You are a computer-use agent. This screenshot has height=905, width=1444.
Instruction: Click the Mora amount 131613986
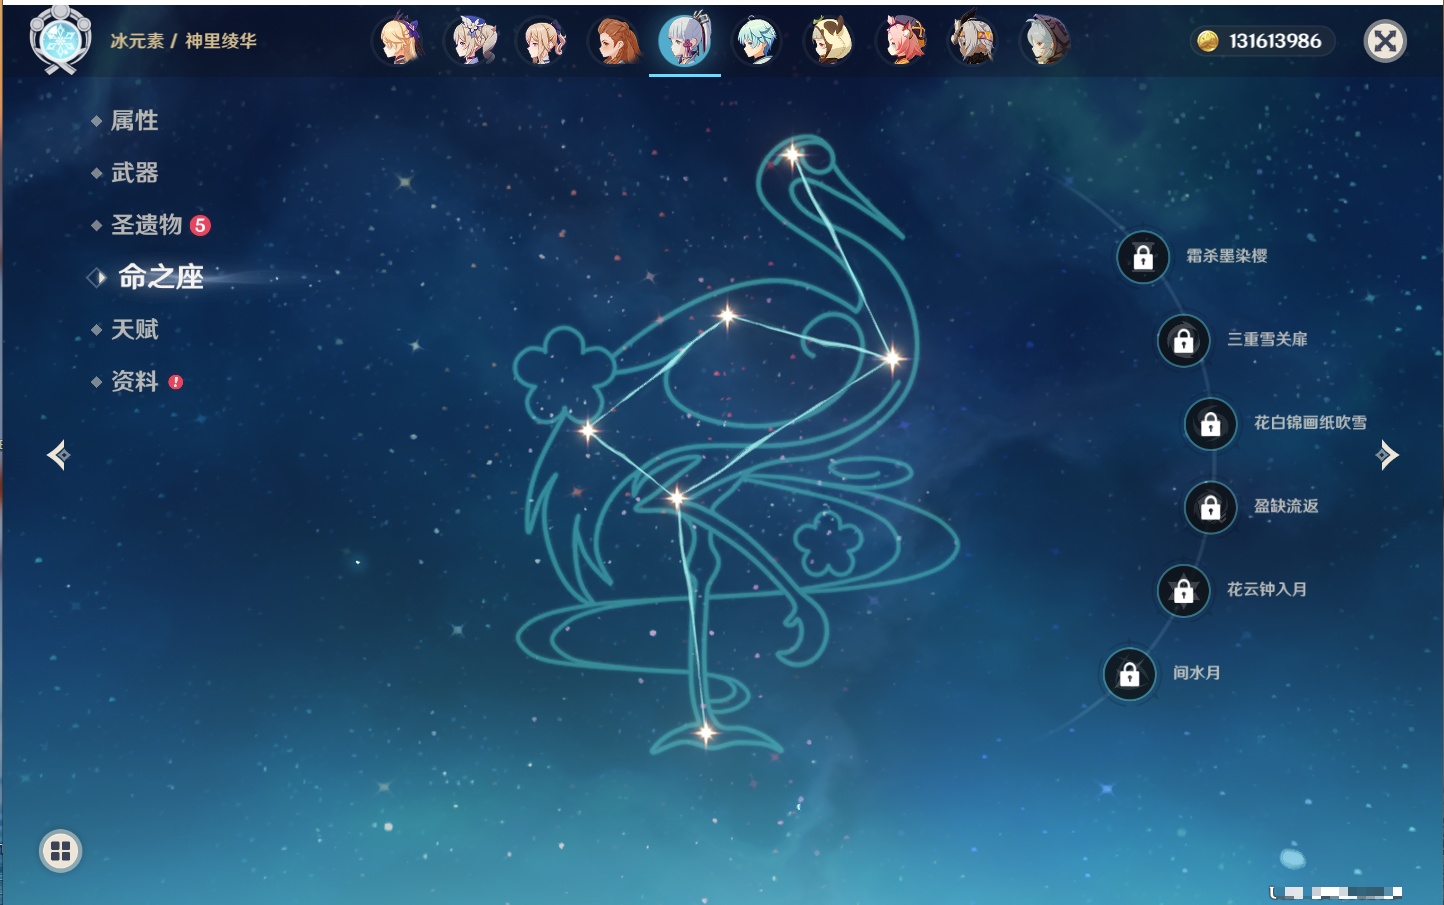tap(1275, 41)
